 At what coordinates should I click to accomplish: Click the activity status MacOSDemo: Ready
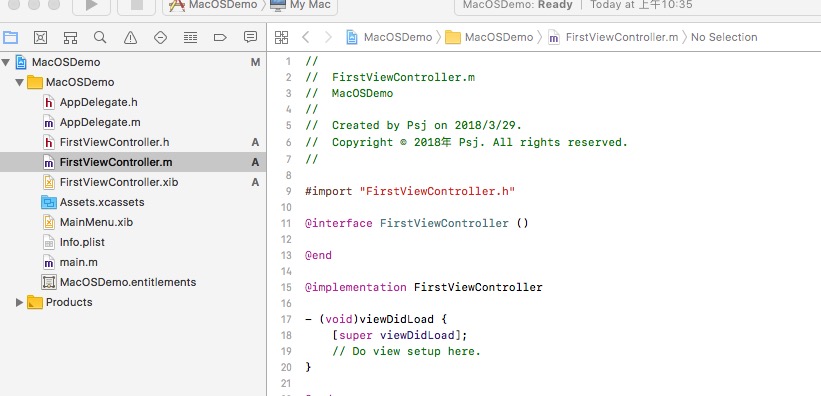click(x=518, y=5)
